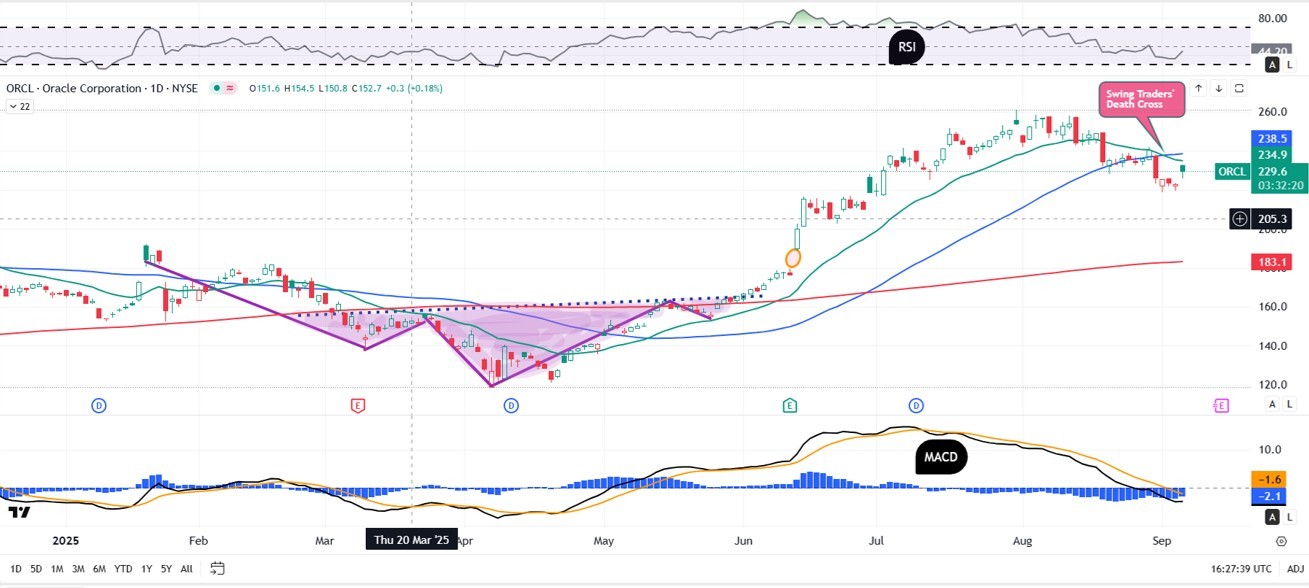The width and height of the screenshot is (1309, 588).
Task: Open the timezone menu at 16:27:39 UTC
Action: point(1238,568)
